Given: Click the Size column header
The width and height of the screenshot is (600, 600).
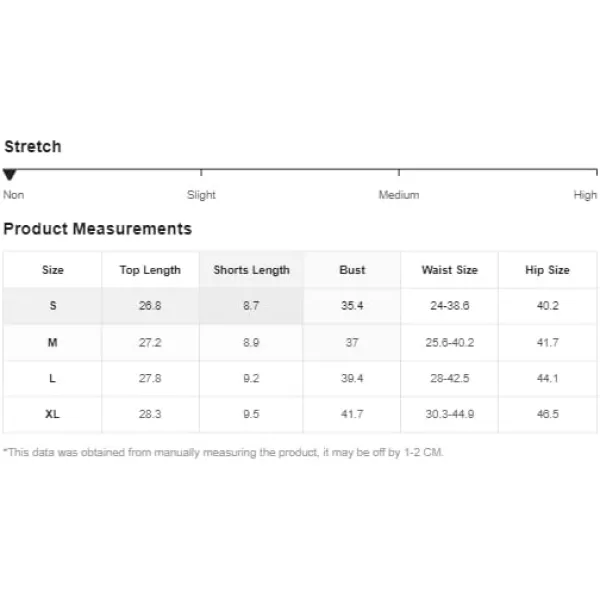Looking at the screenshot, I should pyautogui.click(x=53, y=270).
